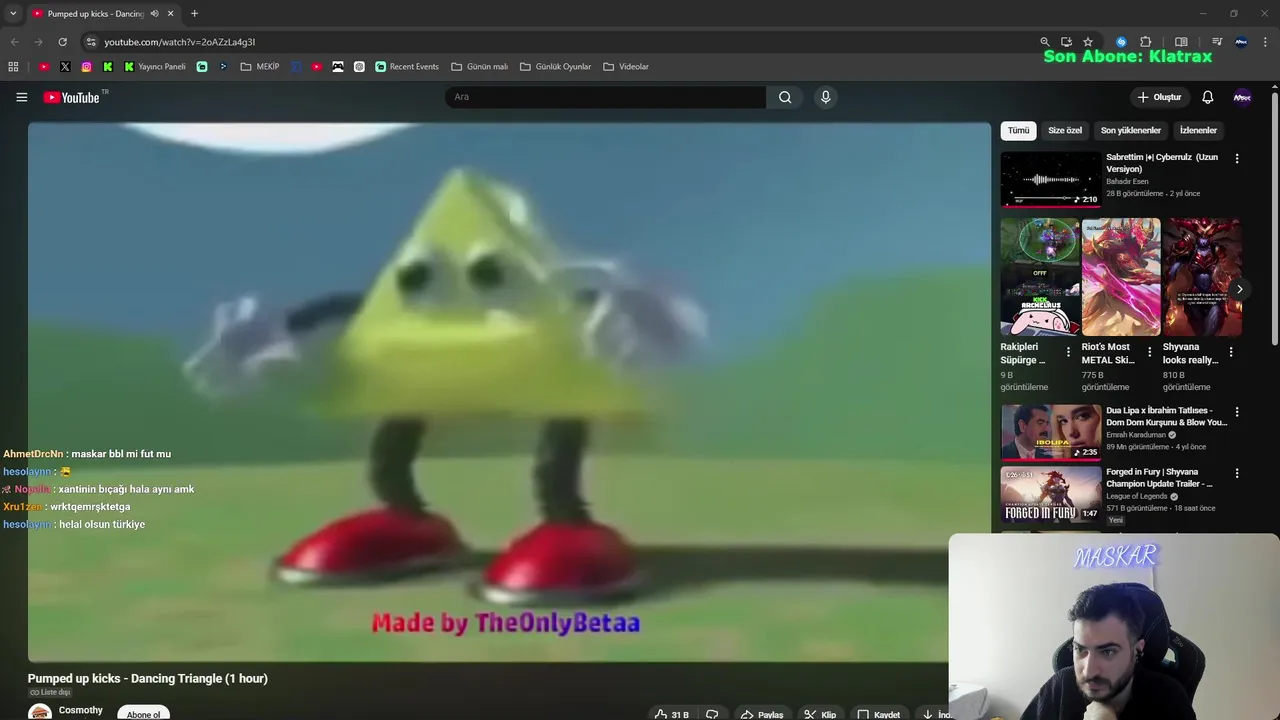Start voice search with the microphone
This screenshot has height=720, width=1280.
click(x=825, y=97)
